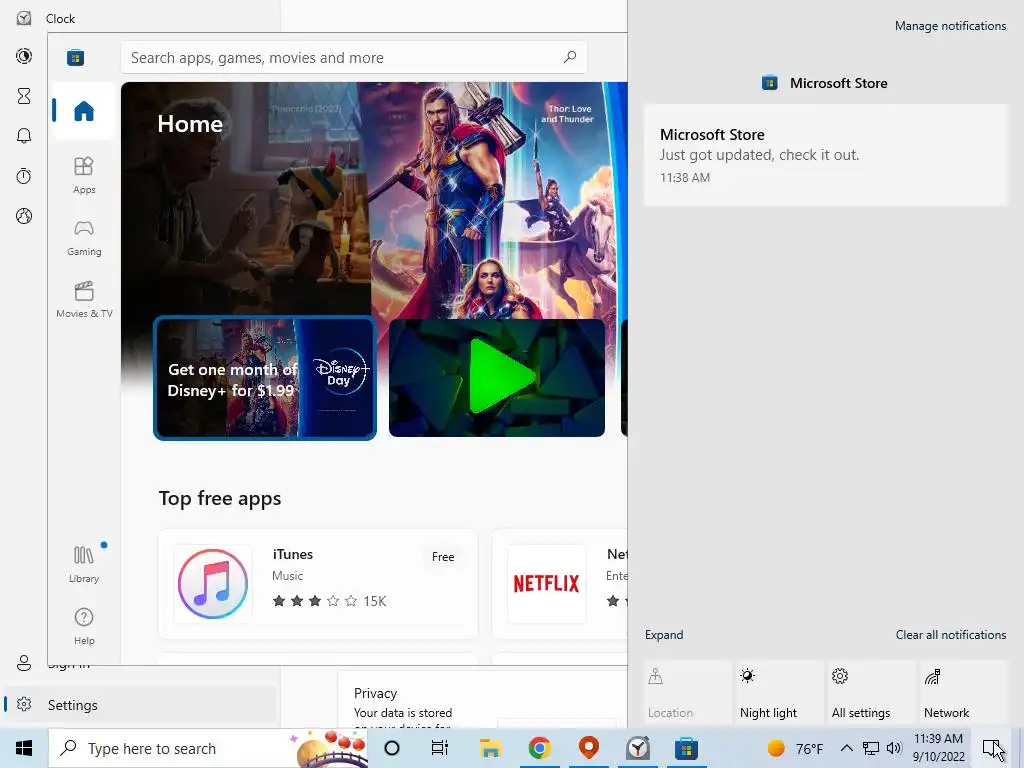Toggle Night light quick action
Screen dimensions: 1024x768
(780, 693)
